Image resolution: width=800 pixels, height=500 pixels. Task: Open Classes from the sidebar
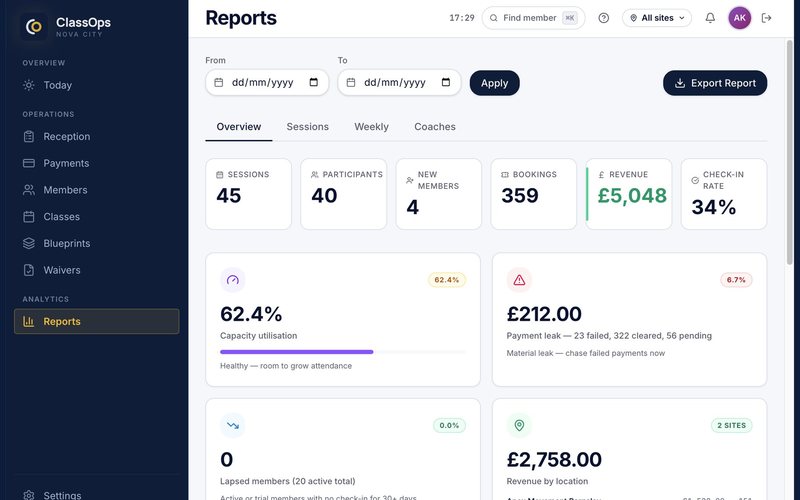pos(97,217)
